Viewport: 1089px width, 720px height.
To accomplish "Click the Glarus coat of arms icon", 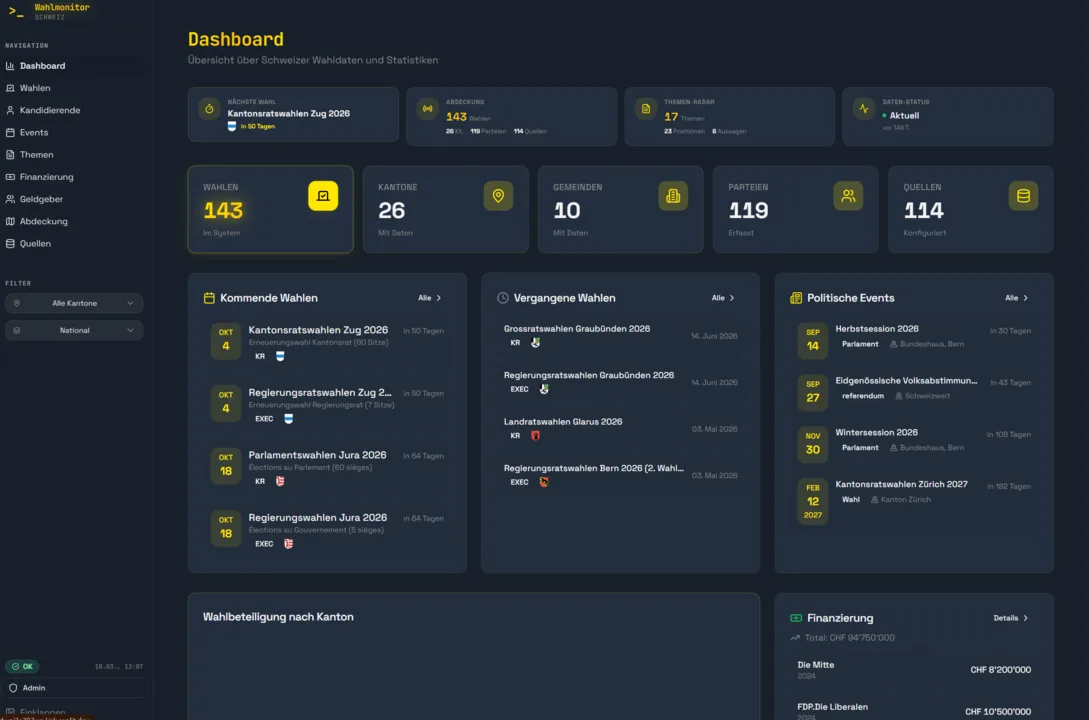I will [535, 436].
